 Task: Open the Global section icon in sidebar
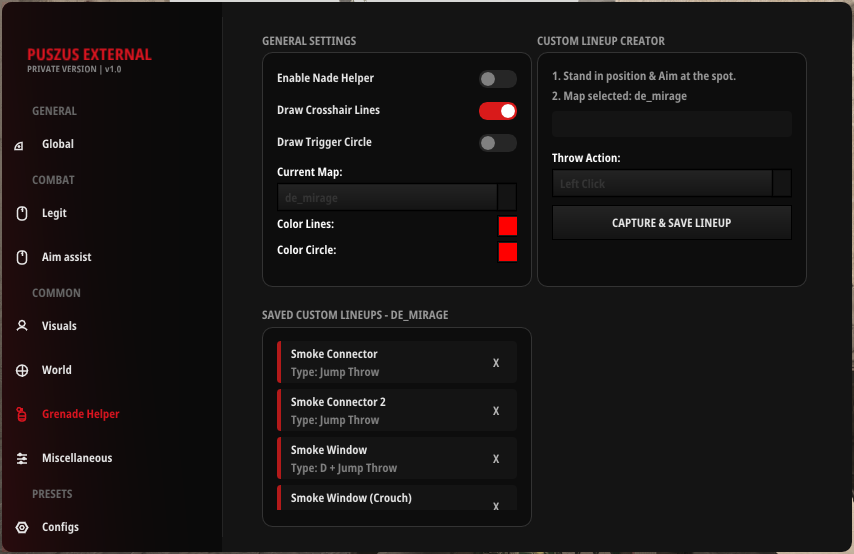pyautogui.click(x=19, y=145)
